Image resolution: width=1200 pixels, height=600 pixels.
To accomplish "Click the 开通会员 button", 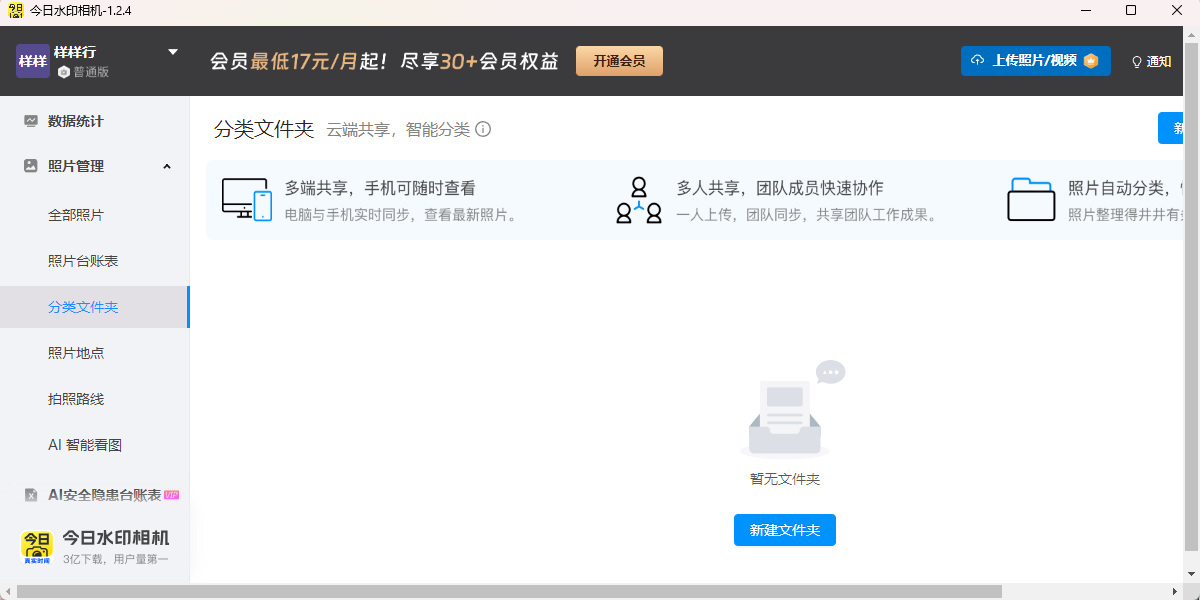I will 619,61.
